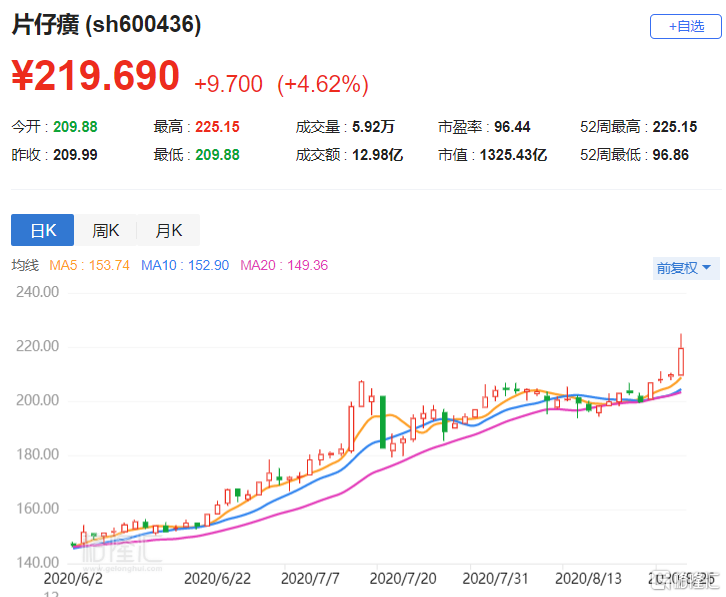This screenshot has height=597, width=726.
Task: Click the MA5 : 153.74 indicator
Action: (x=89, y=265)
